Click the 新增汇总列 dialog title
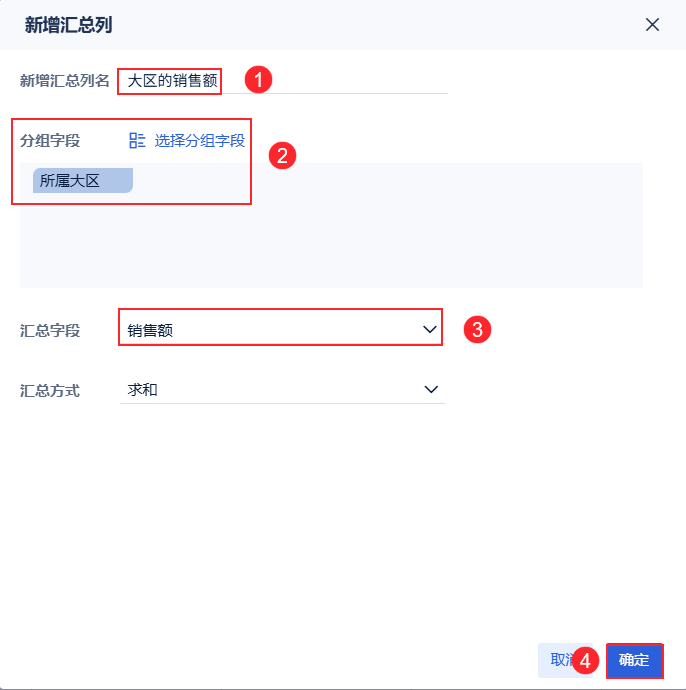 pyautogui.click(x=68, y=25)
